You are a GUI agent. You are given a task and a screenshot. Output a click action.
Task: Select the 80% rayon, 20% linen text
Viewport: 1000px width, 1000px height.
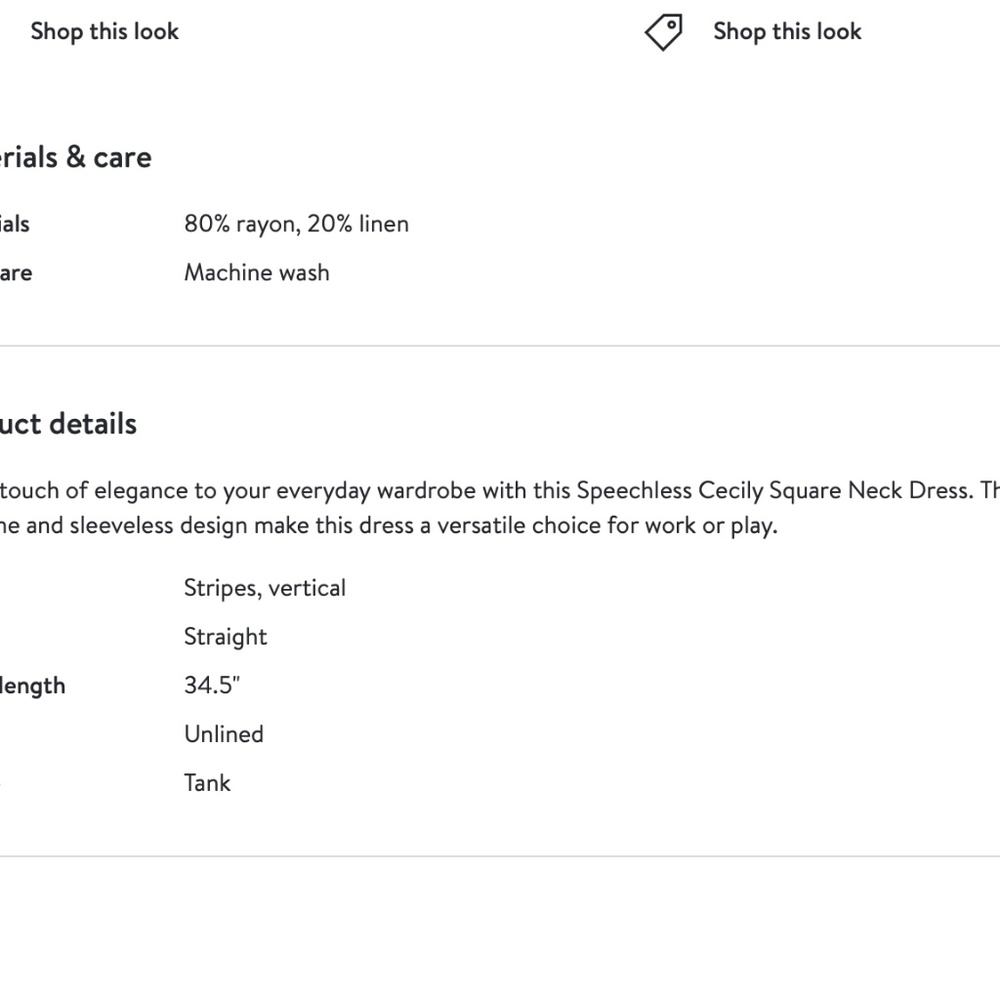point(296,223)
